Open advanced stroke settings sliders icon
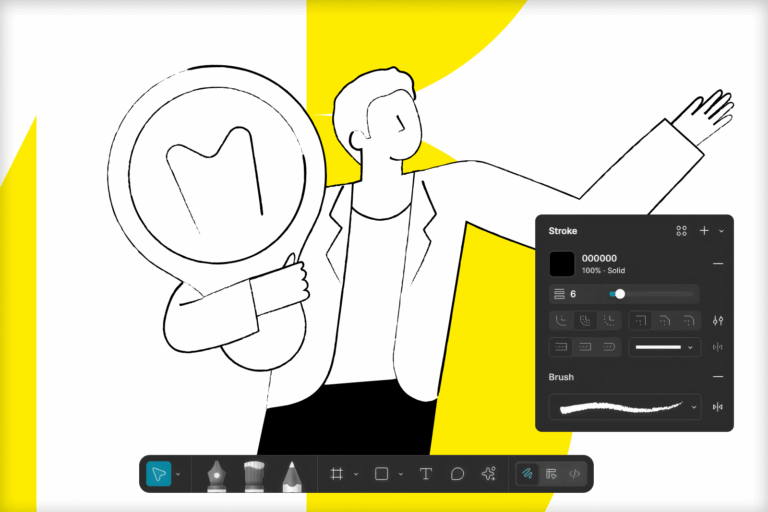768x512 pixels. click(718, 321)
